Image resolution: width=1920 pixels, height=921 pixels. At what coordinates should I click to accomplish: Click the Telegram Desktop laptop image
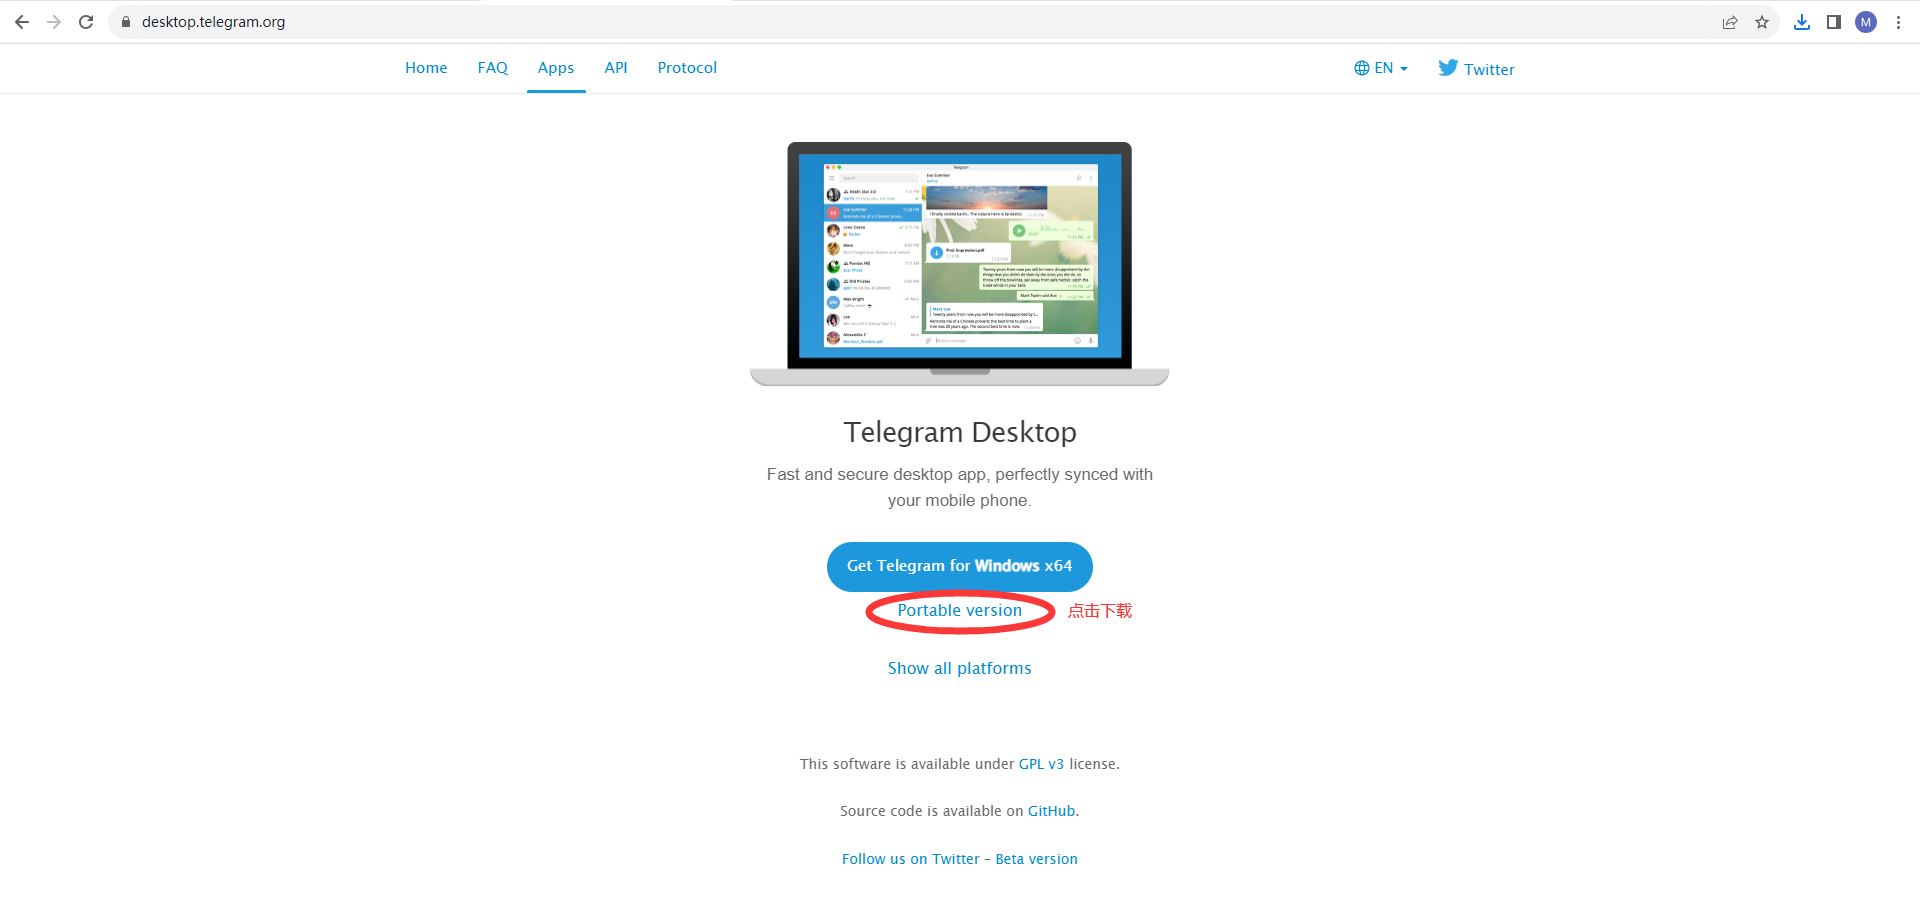[x=960, y=264]
